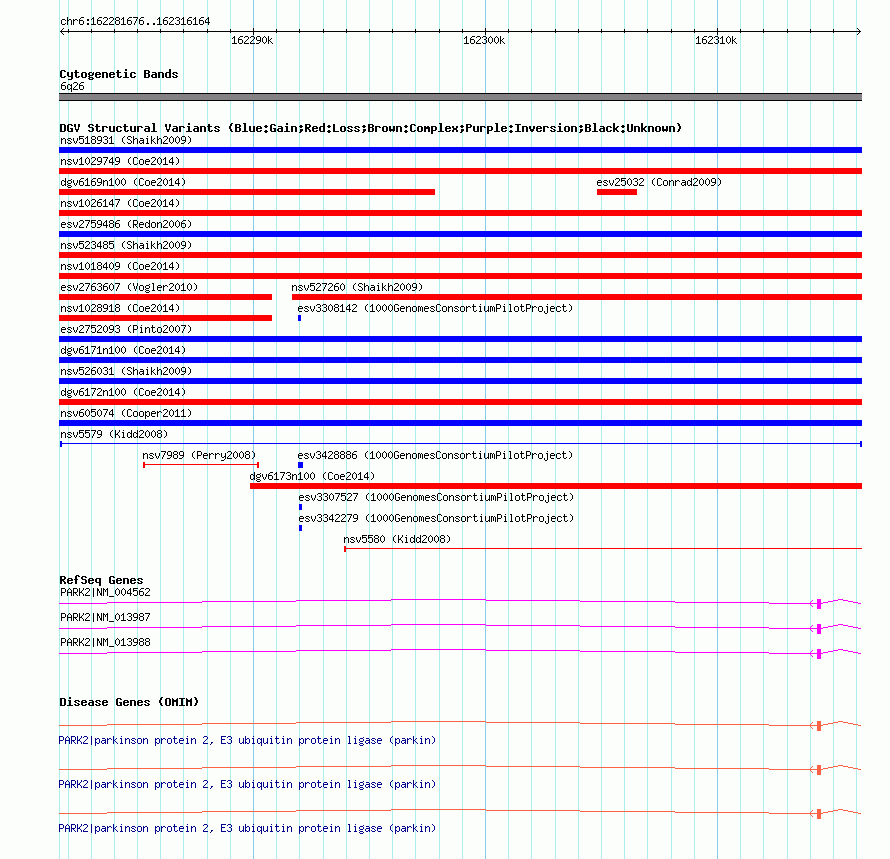Open variant esv2759486 (Redon2006)
Viewport: 890px width, 859px height.
click(x=126, y=224)
